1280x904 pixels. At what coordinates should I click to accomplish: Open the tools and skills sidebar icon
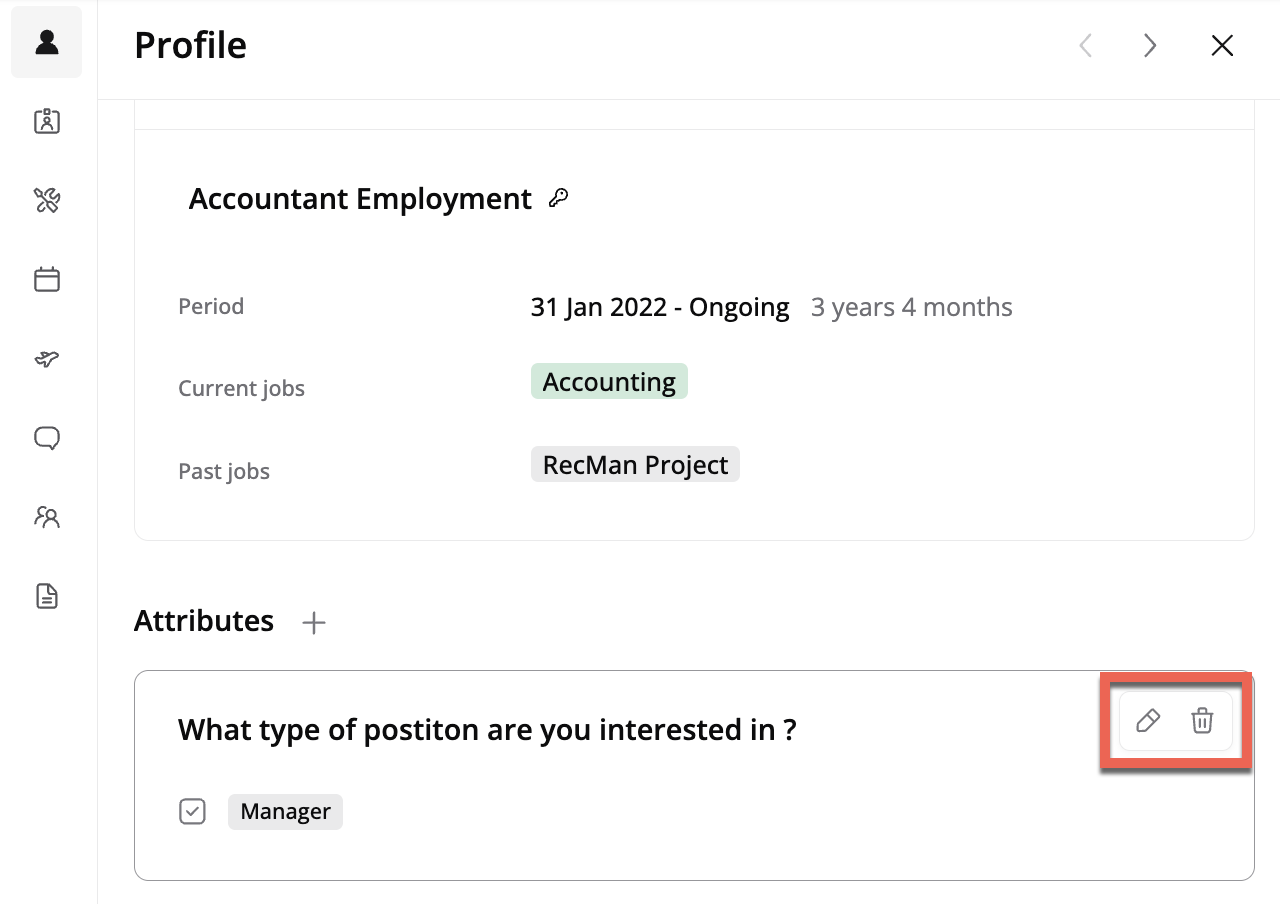click(x=47, y=200)
